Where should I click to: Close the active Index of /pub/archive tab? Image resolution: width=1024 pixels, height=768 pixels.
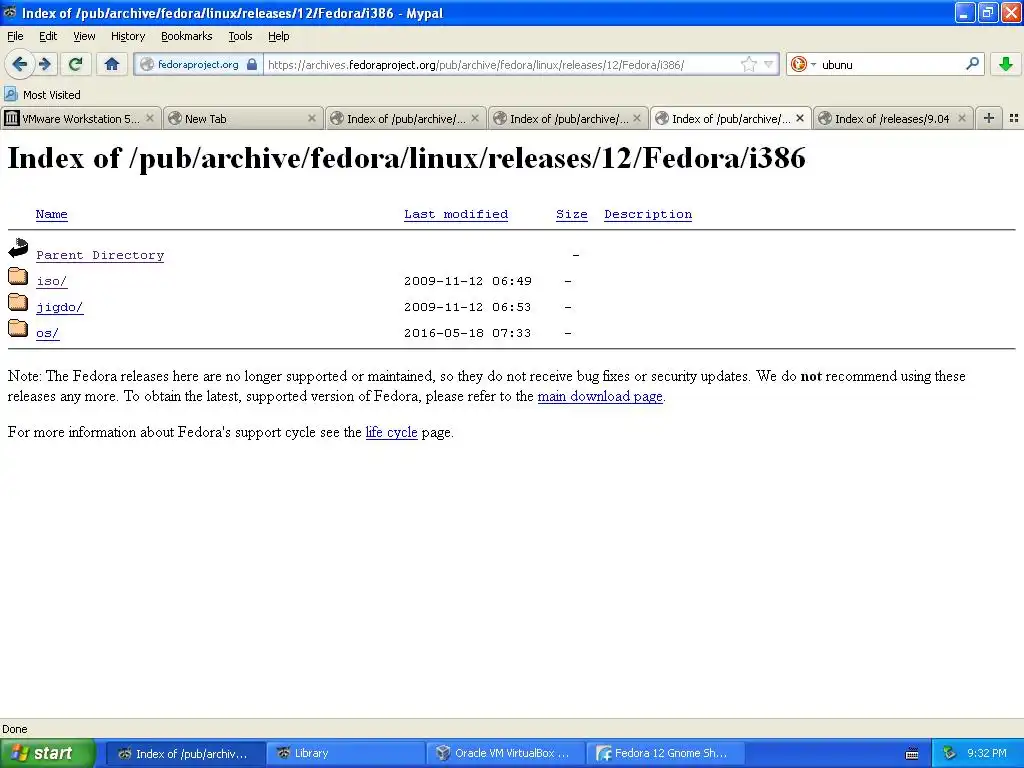pos(799,118)
